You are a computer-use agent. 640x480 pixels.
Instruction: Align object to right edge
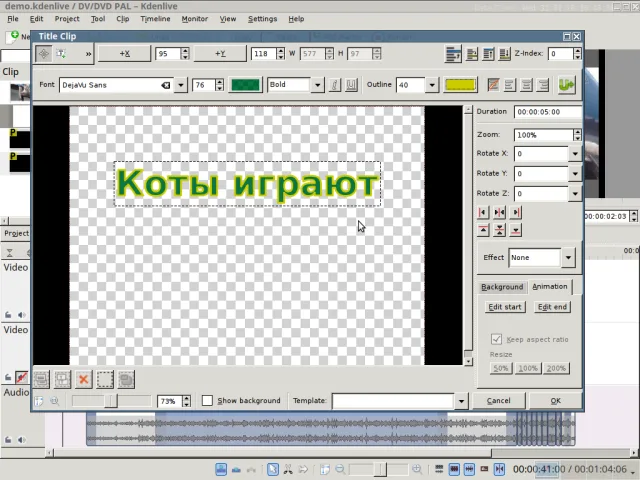click(516, 212)
